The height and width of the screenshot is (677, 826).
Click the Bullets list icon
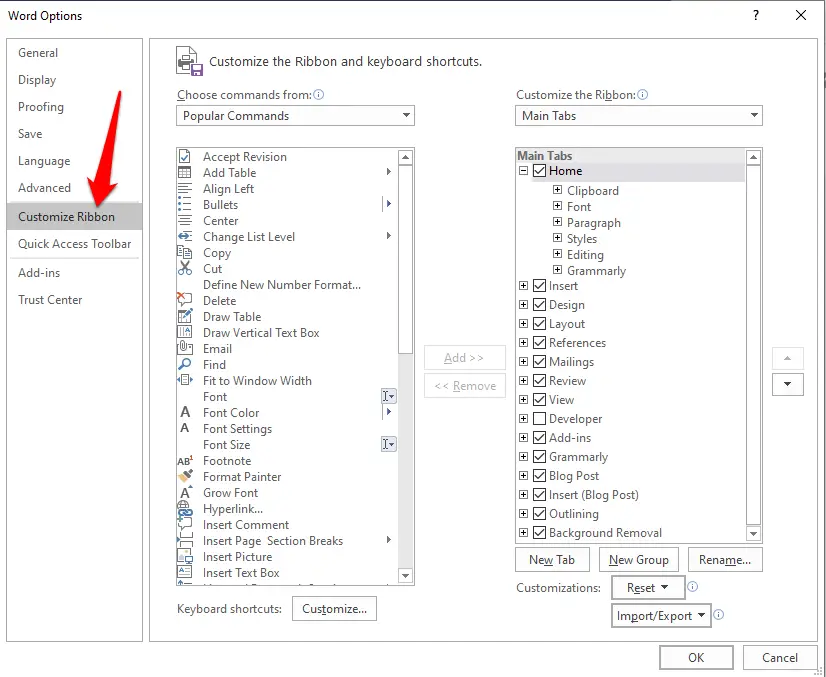point(184,204)
